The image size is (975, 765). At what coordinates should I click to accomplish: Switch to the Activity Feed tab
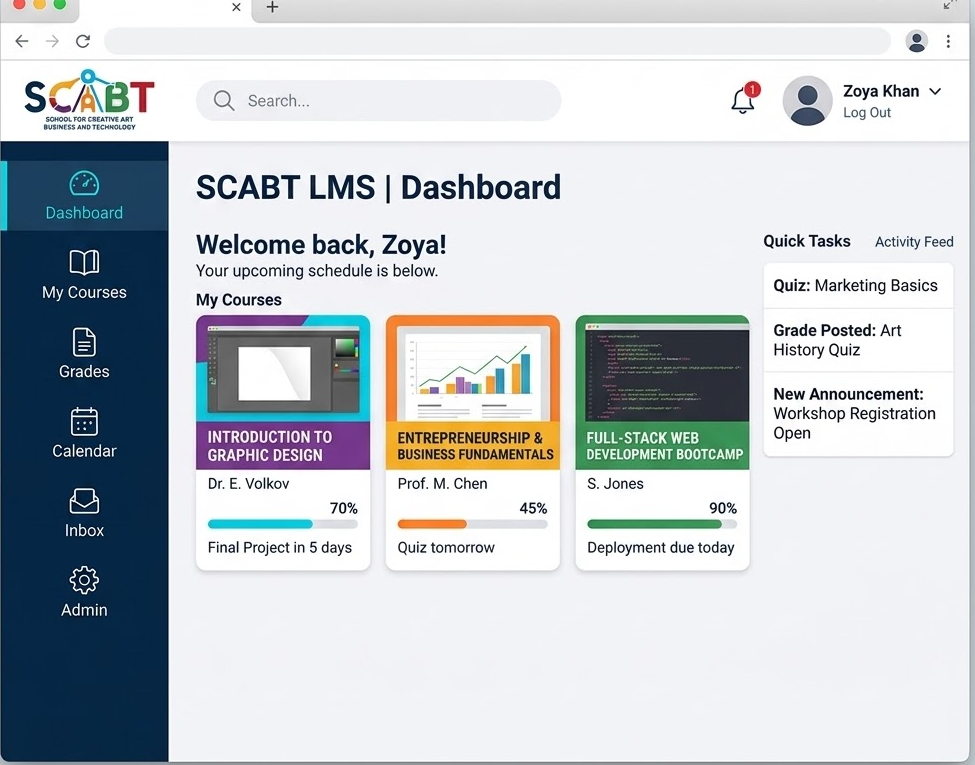(x=914, y=241)
